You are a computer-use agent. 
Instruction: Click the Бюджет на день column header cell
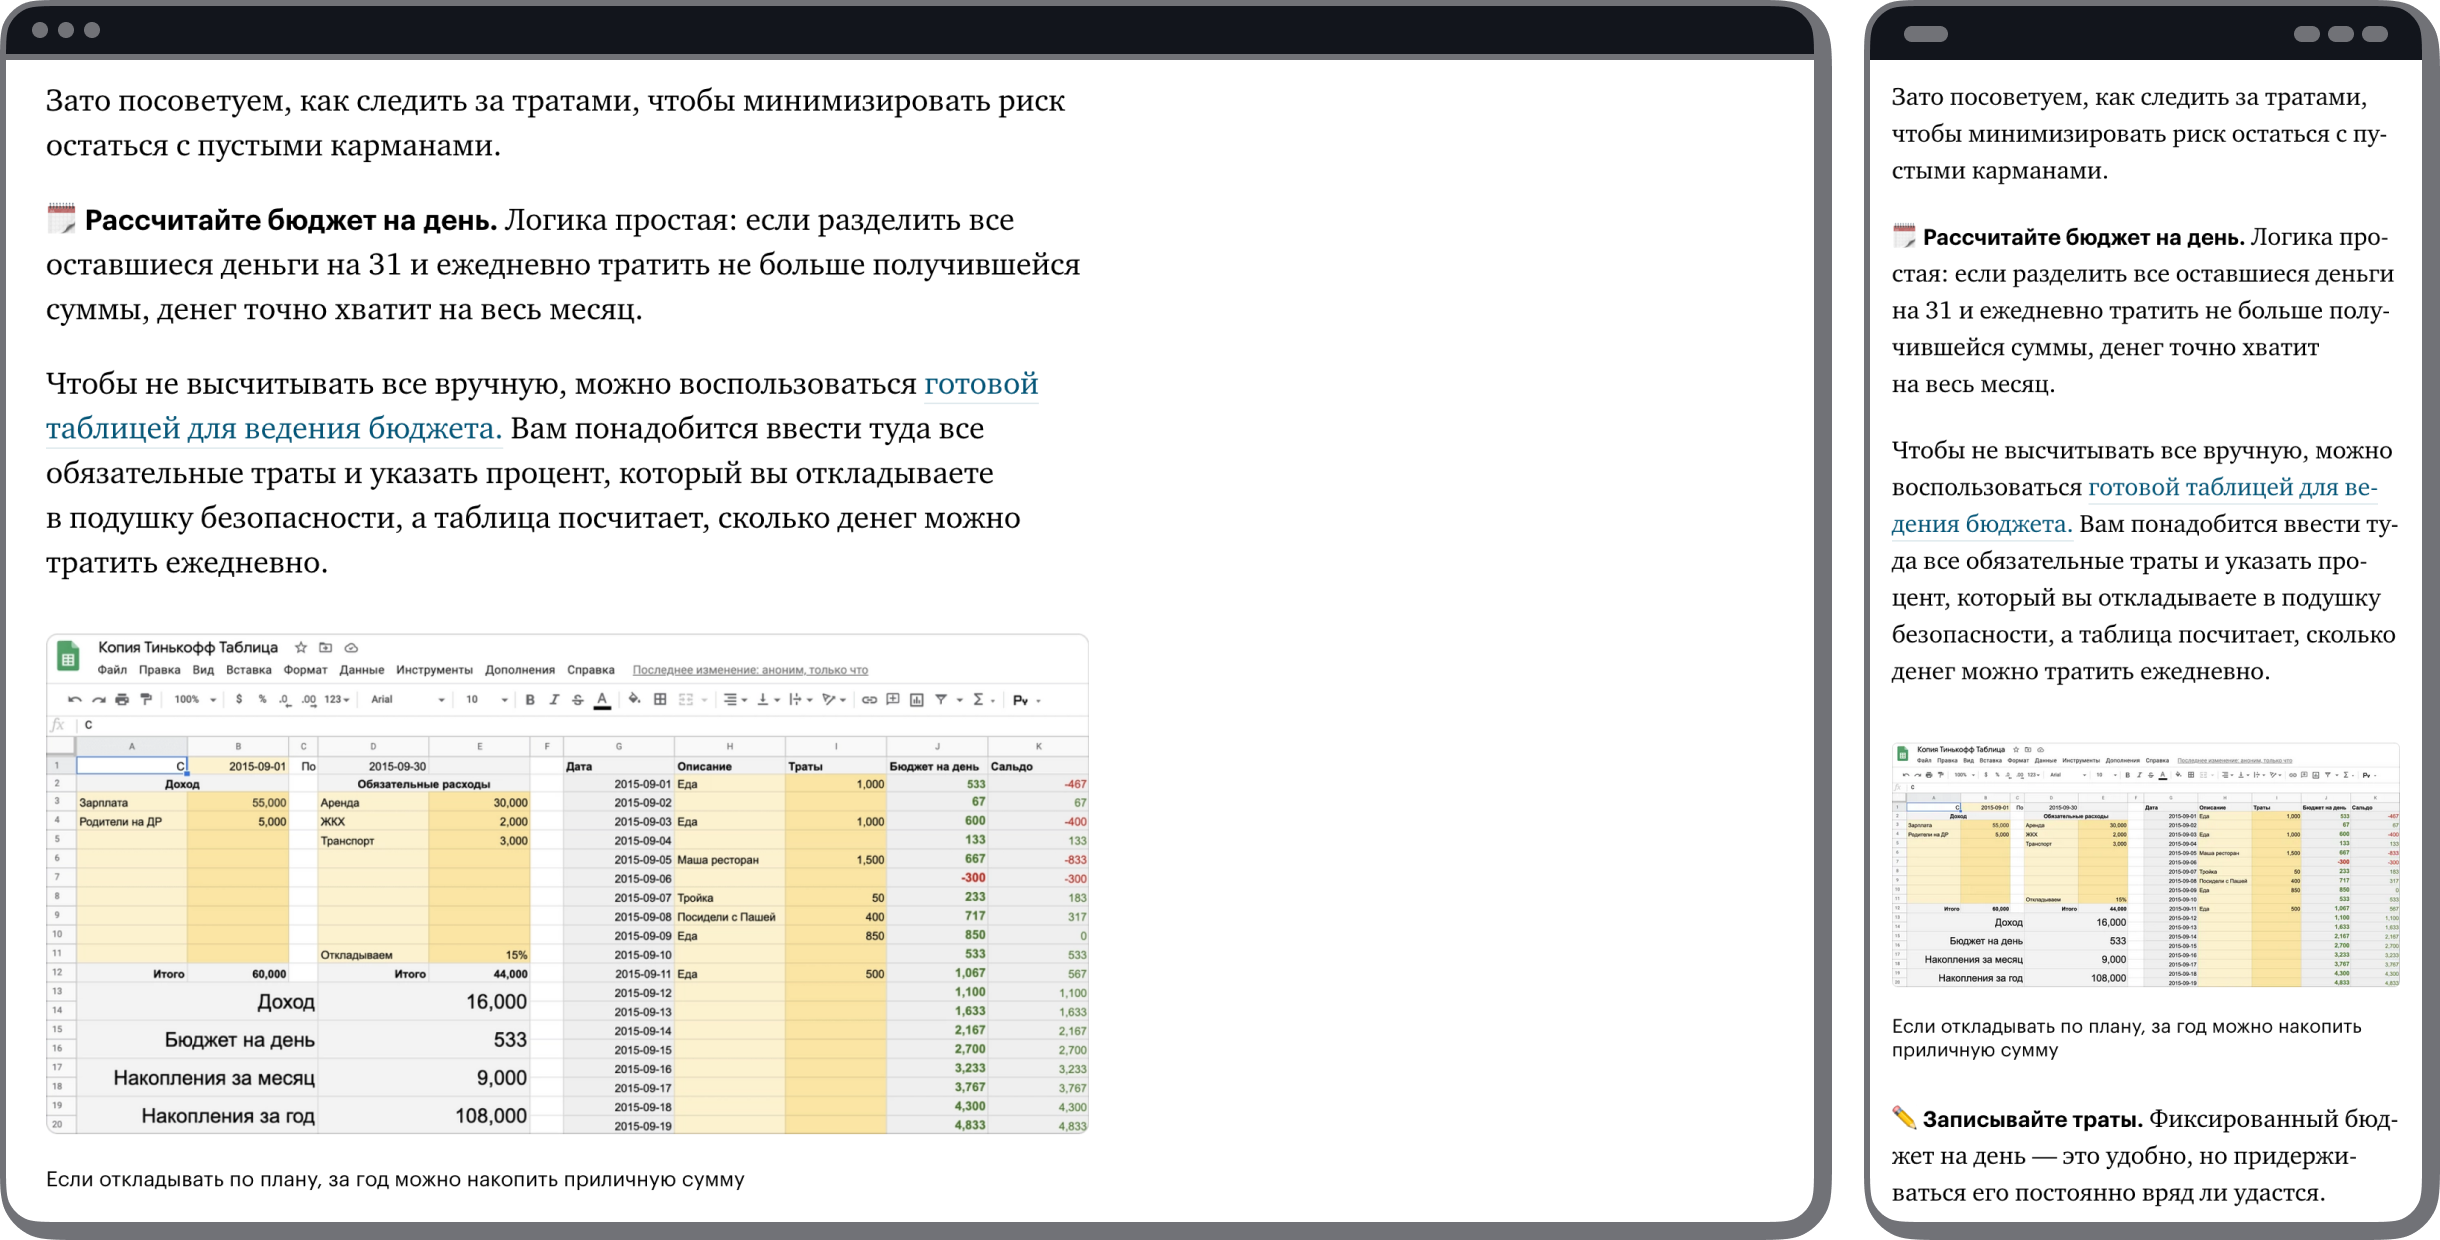click(937, 766)
